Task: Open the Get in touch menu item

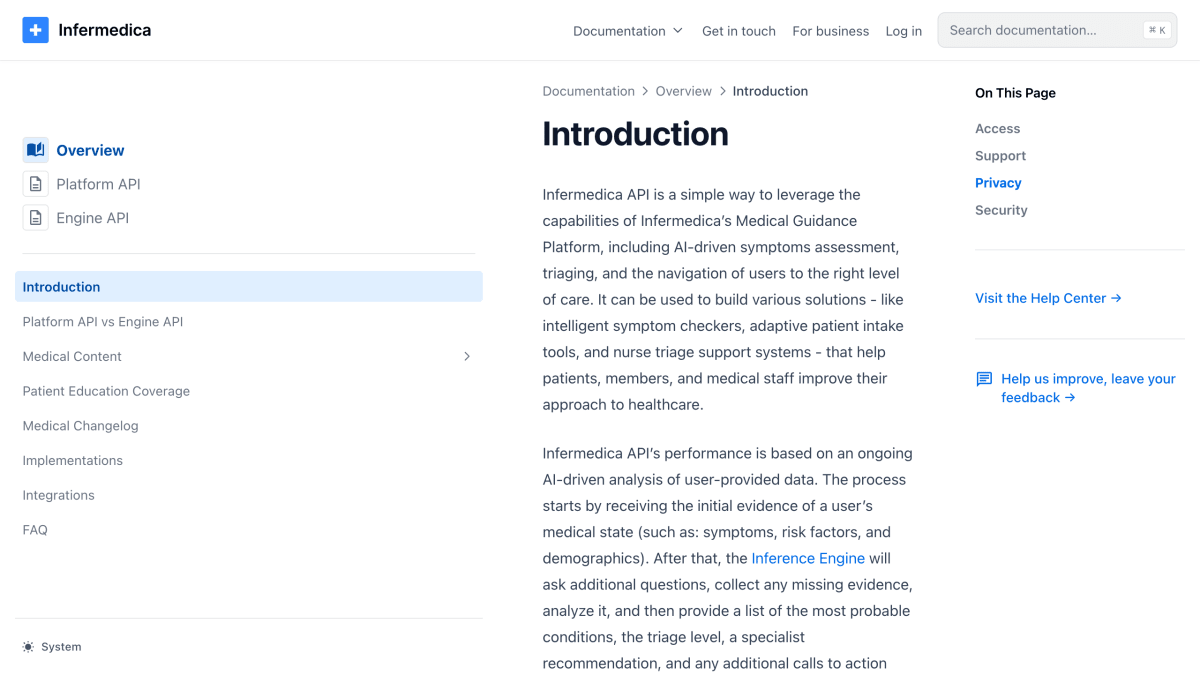Action: [x=739, y=31]
